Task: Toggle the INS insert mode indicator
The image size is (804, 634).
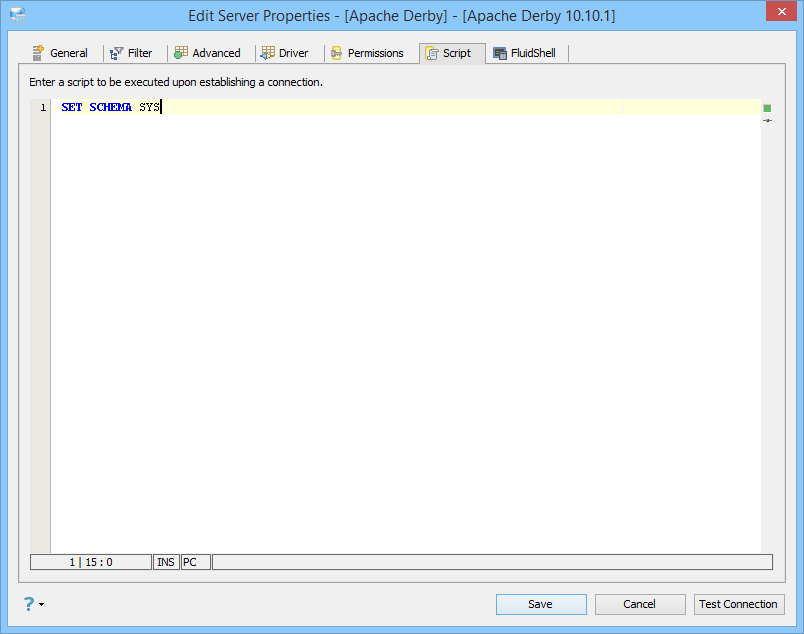Action: [x=166, y=562]
